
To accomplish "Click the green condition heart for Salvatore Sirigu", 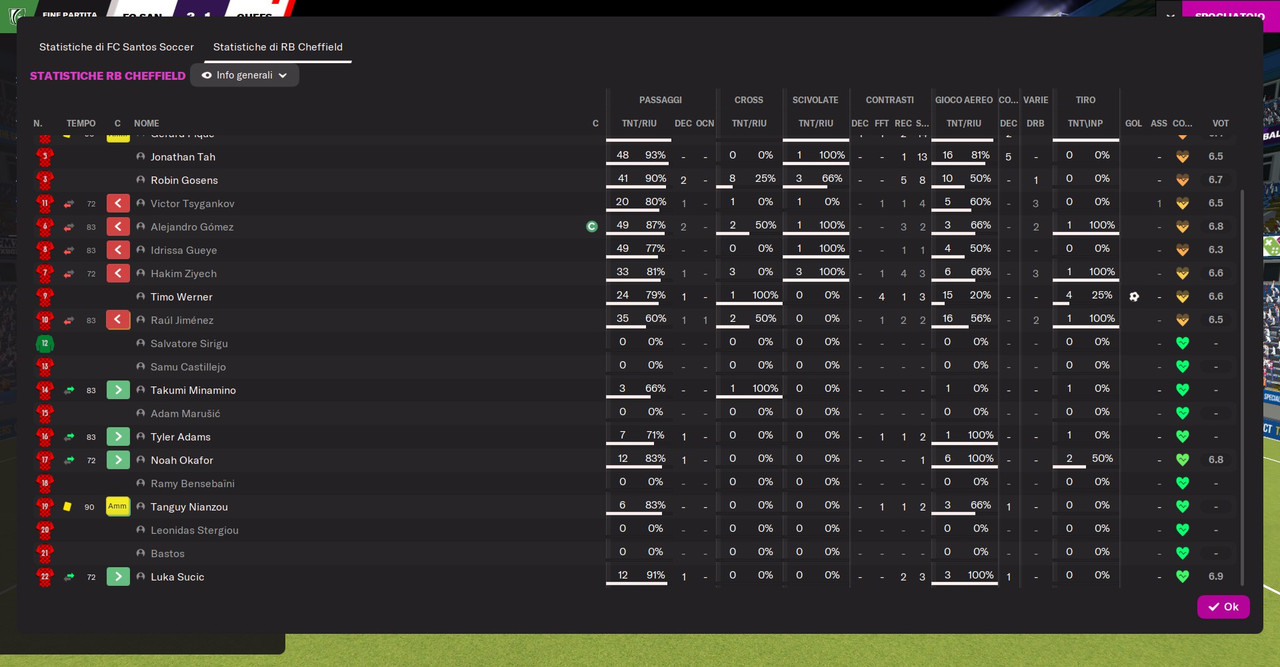I will [1182, 344].
